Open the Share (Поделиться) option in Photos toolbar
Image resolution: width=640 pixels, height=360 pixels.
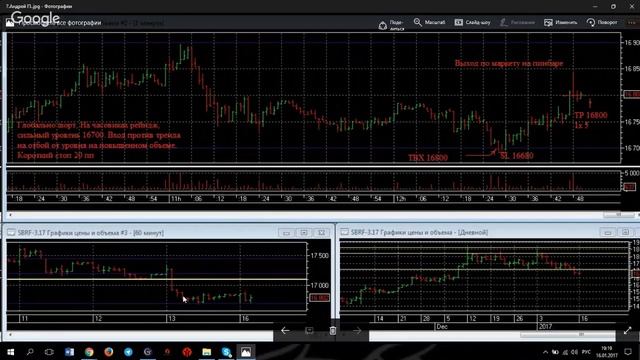[x=391, y=24]
